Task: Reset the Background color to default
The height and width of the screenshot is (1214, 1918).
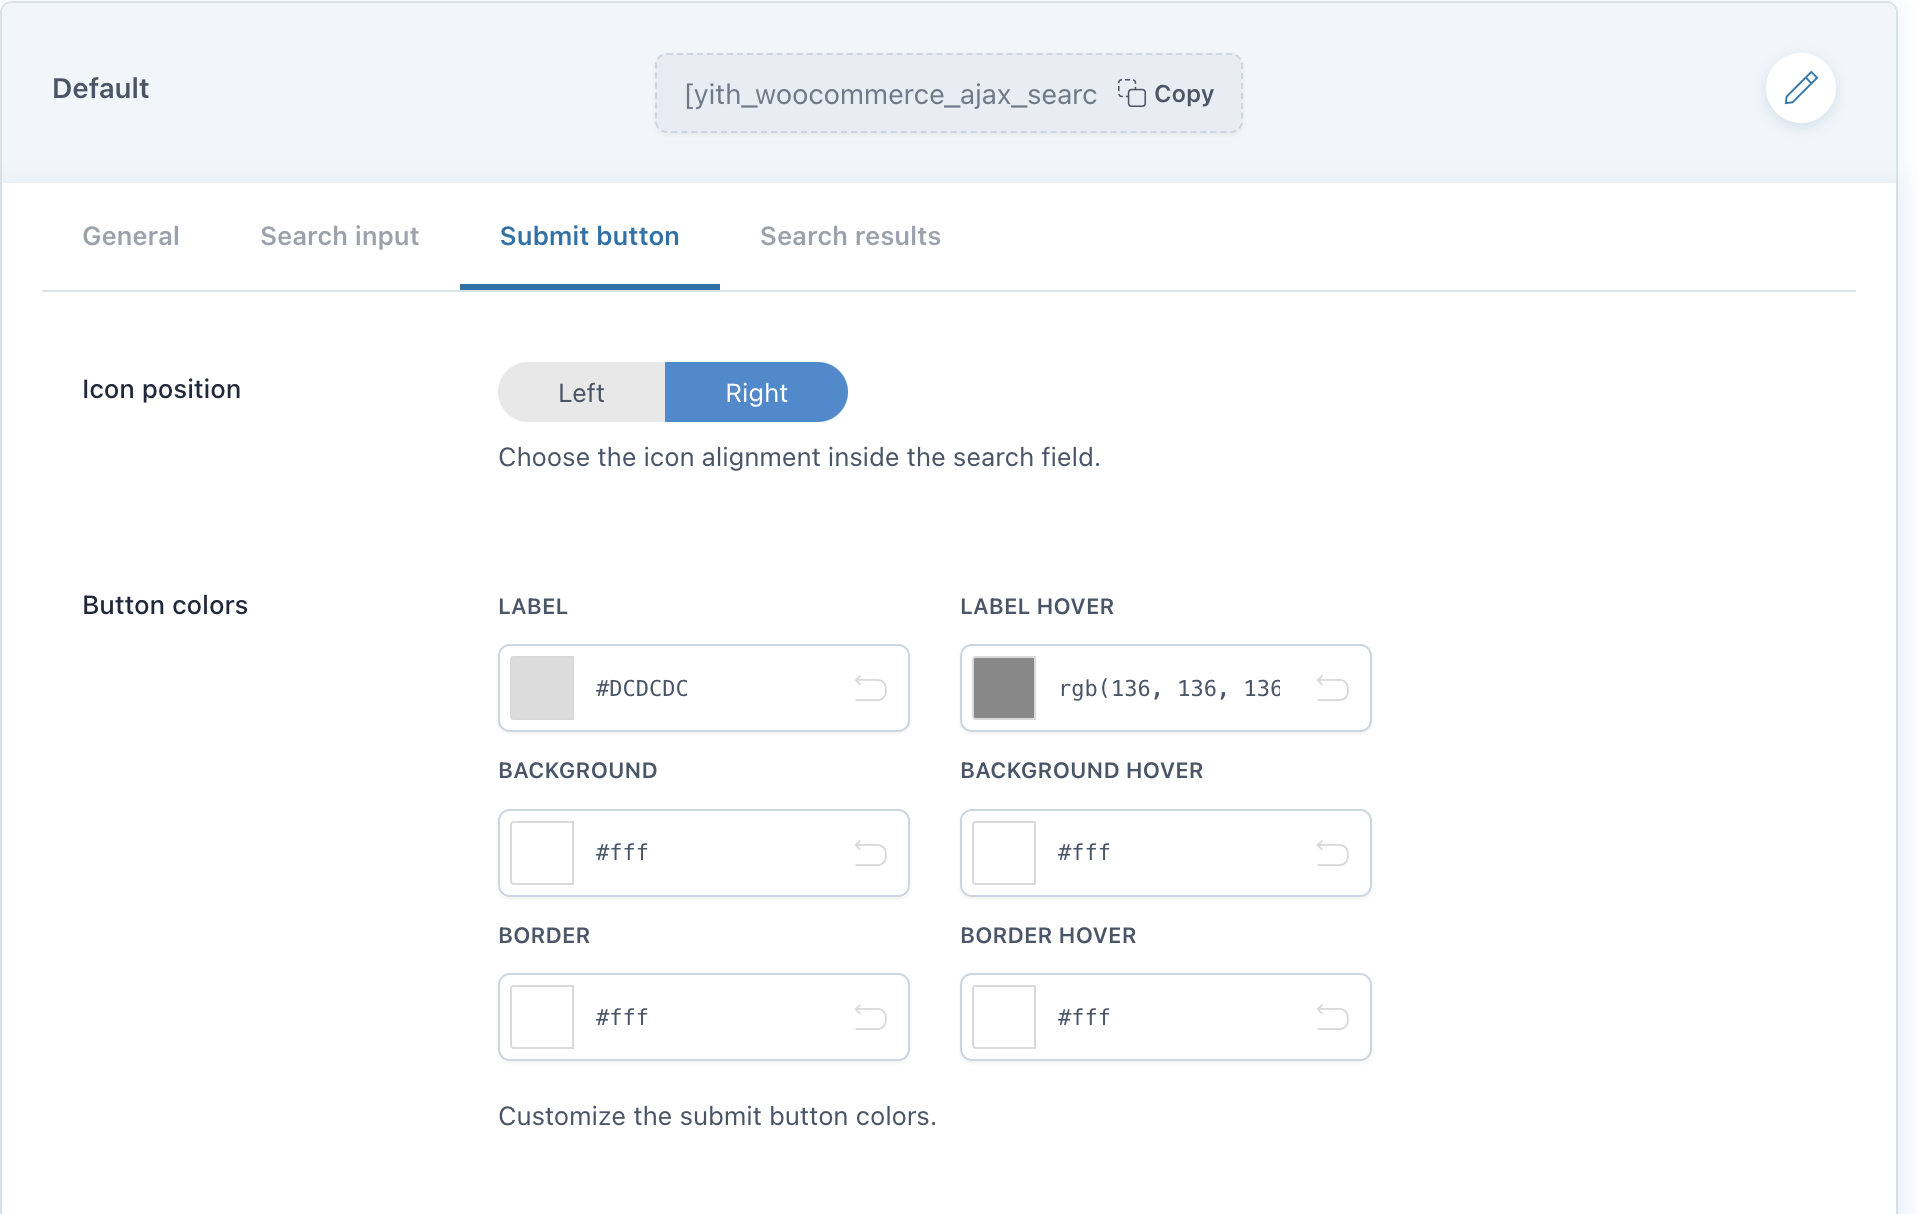Action: click(x=870, y=853)
